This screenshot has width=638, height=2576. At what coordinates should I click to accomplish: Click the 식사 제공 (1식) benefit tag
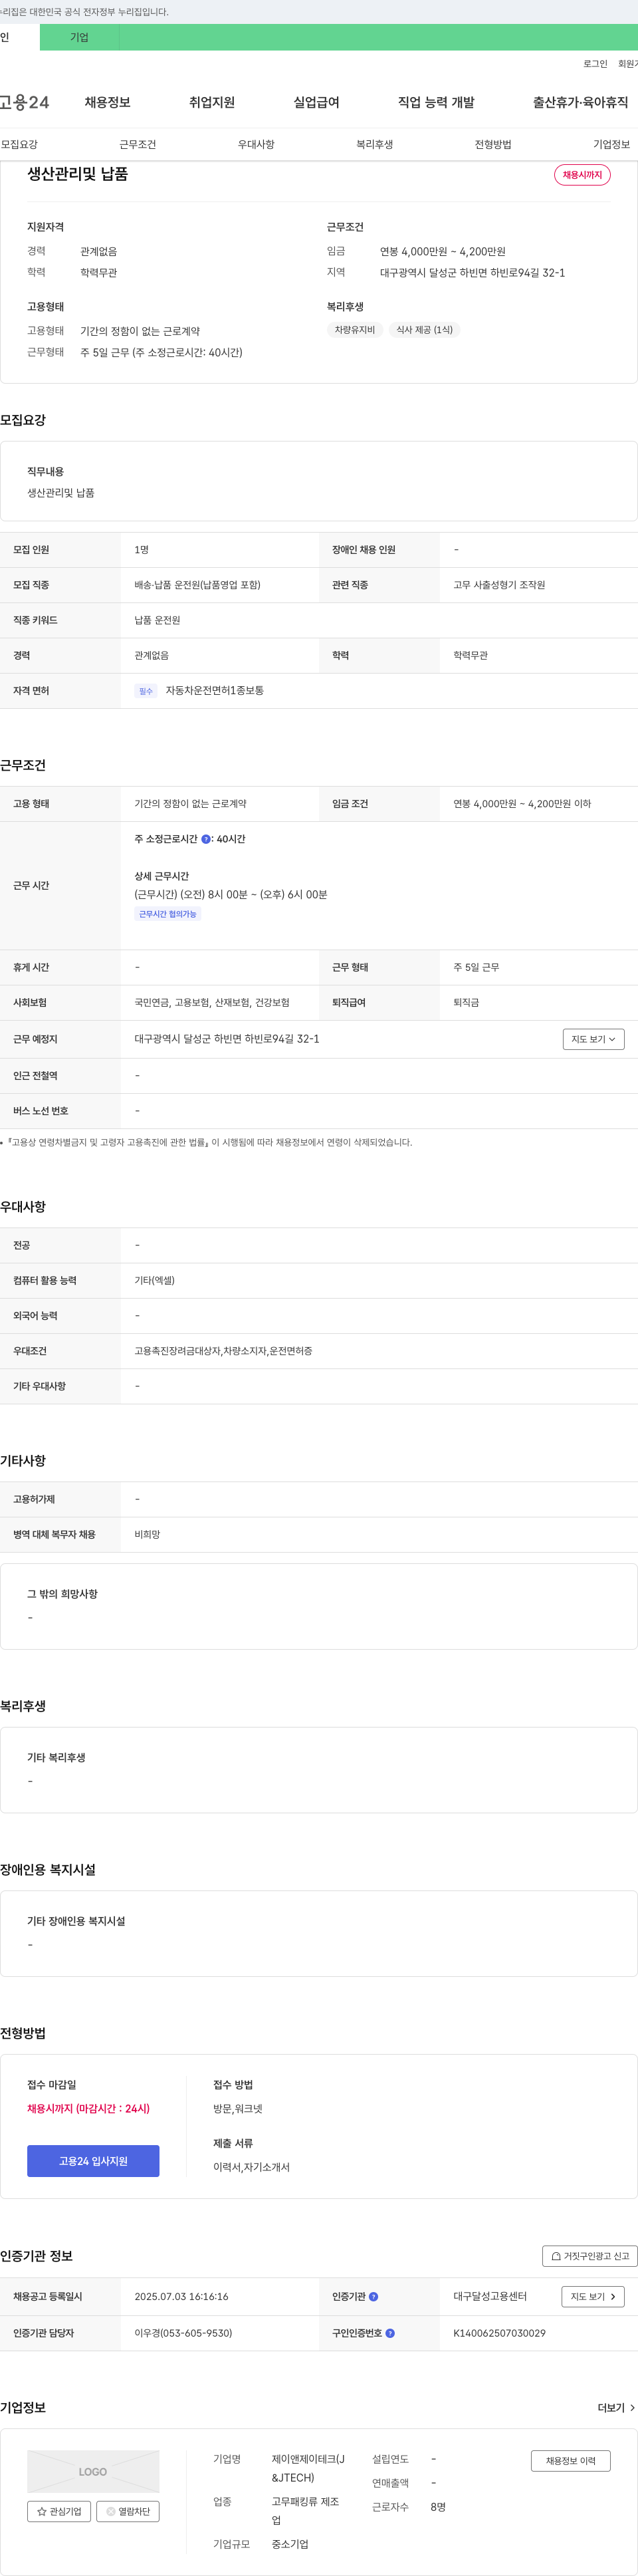coord(424,330)
